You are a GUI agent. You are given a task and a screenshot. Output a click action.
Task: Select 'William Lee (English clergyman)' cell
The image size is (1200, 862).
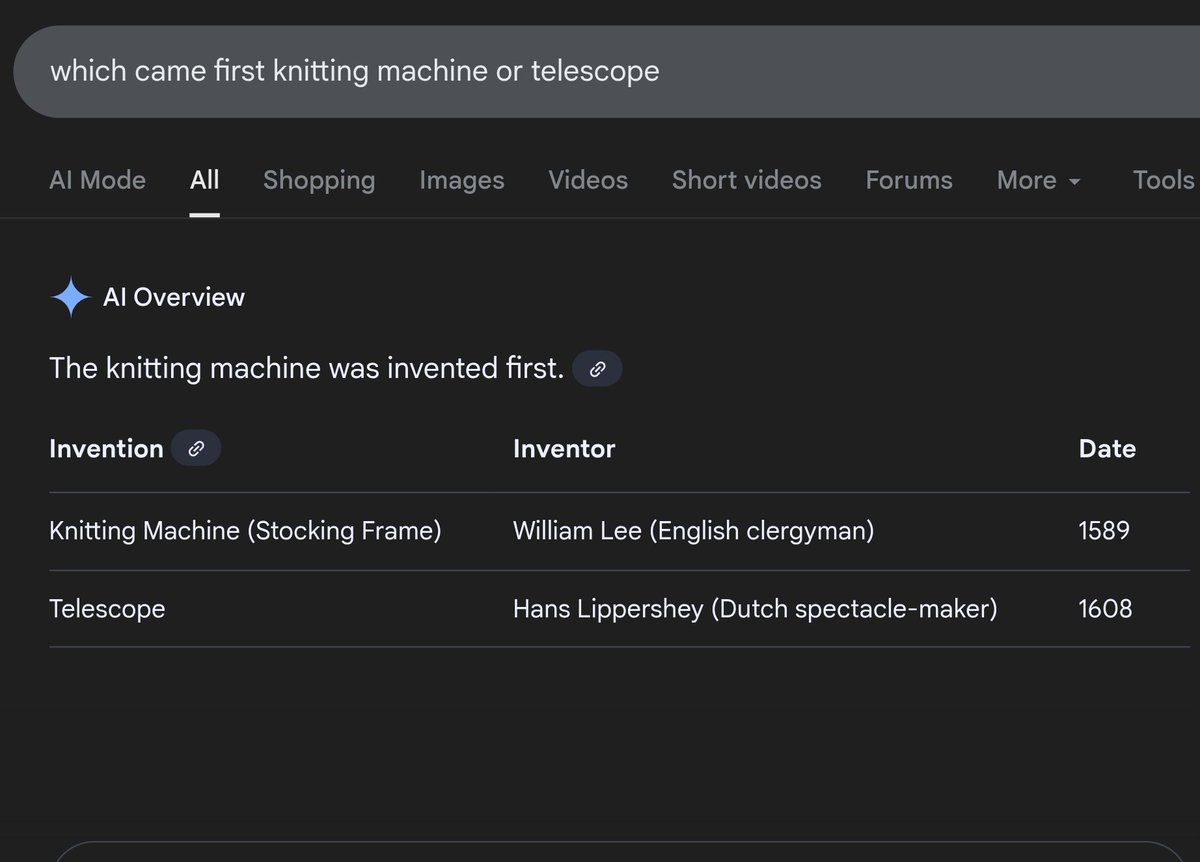tap(693, 530)
